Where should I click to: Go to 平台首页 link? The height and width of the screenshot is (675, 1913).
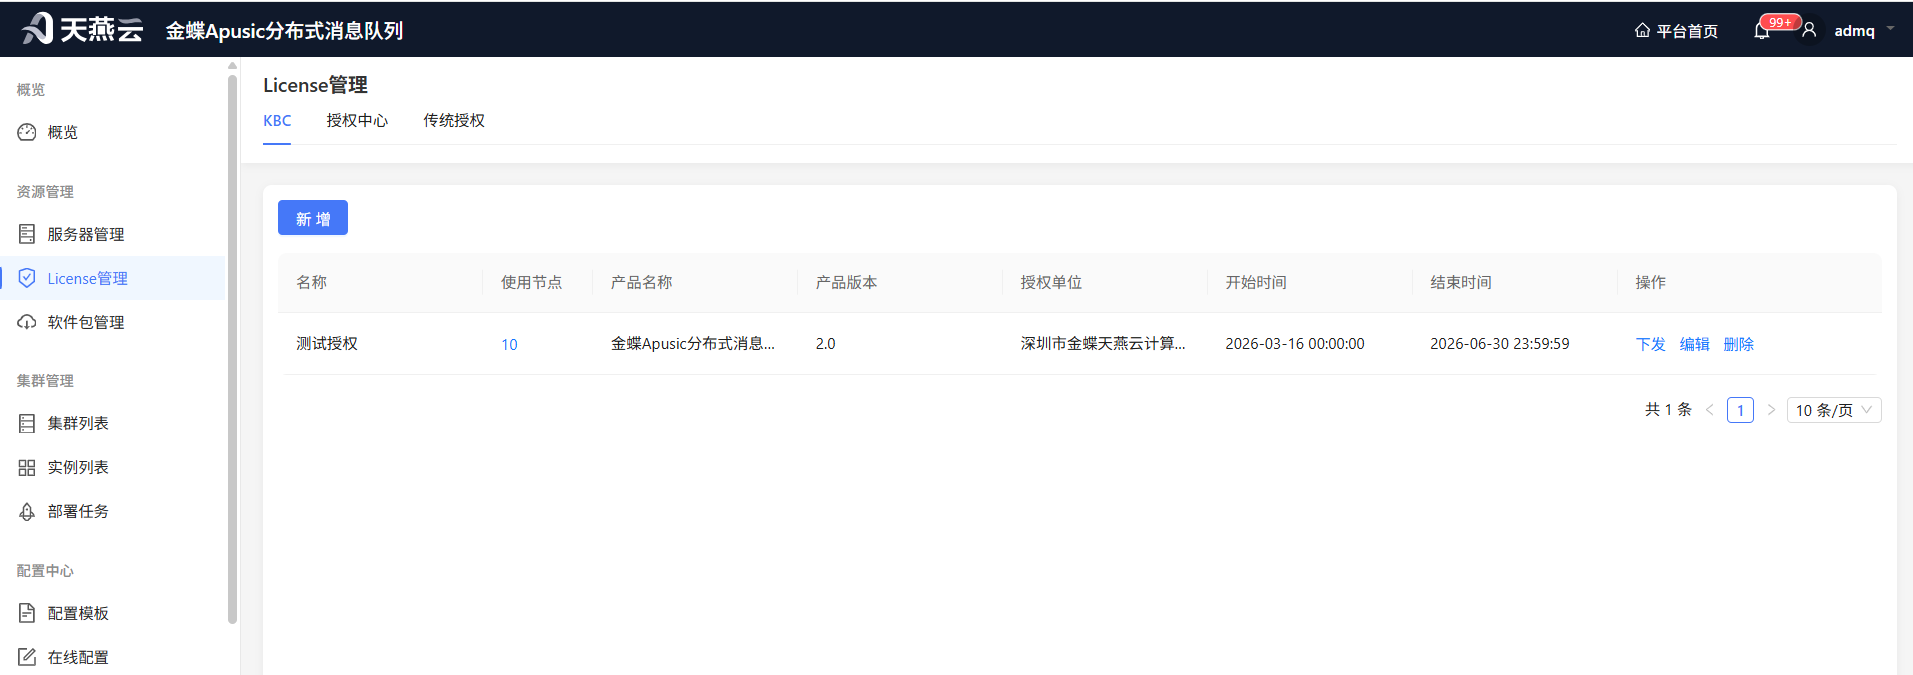tap(1676, 31)
